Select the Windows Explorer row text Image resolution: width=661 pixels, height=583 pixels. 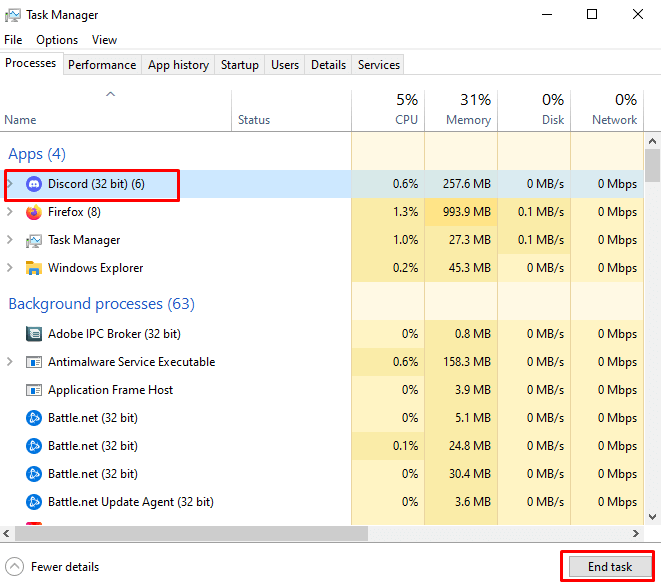pyautogui.click(x=95, y=268)
